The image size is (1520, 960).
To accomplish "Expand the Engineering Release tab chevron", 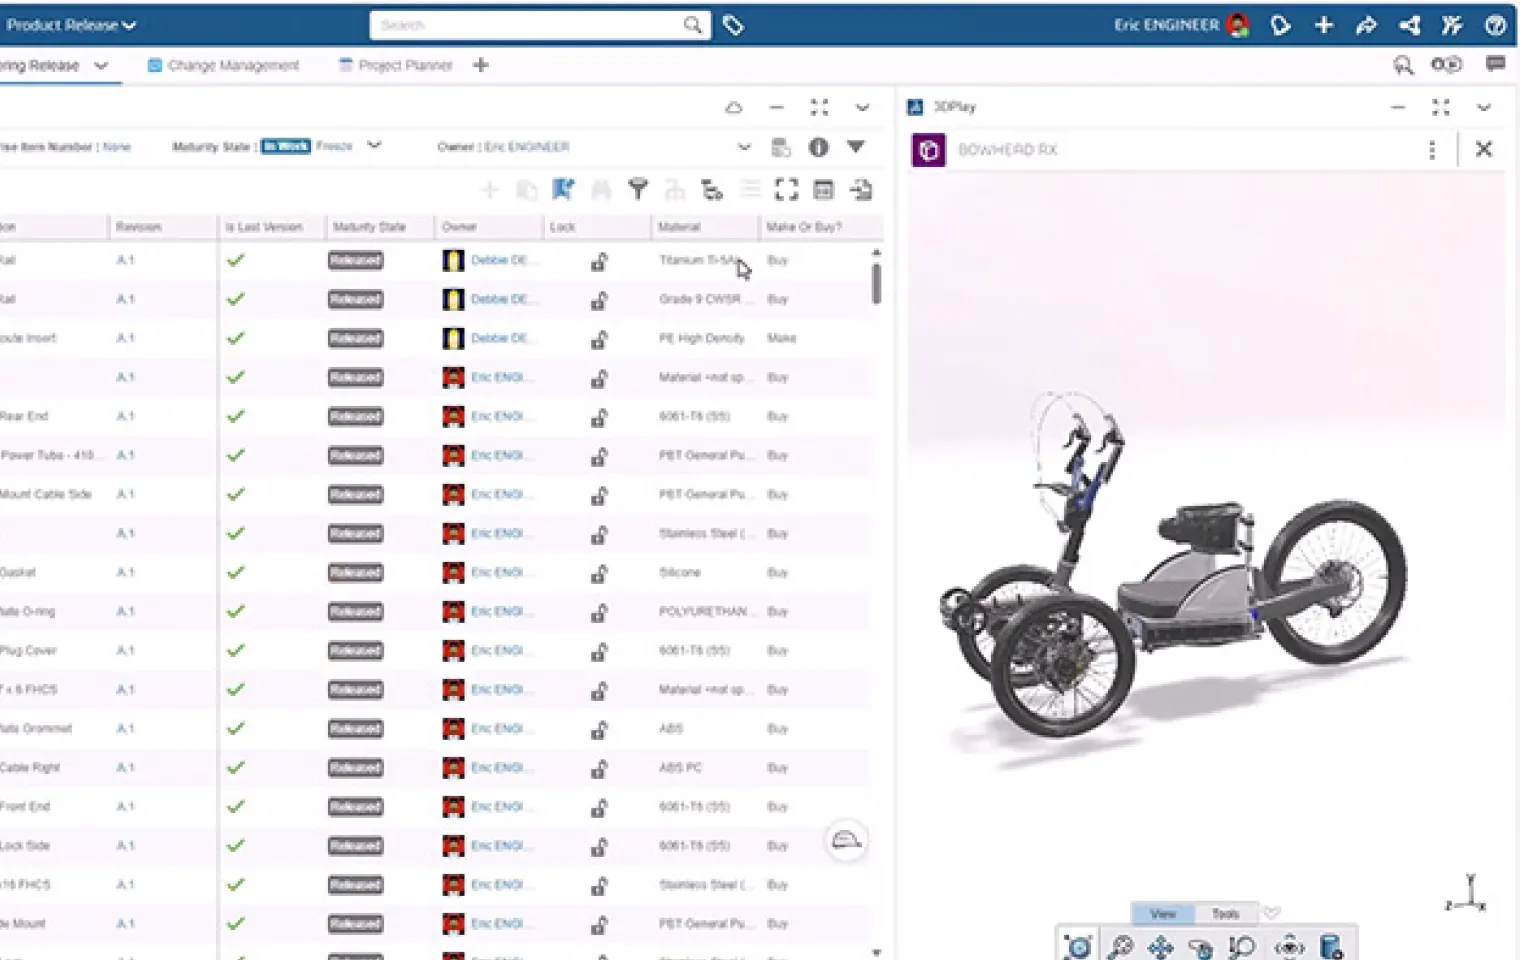I will (101, 65).
